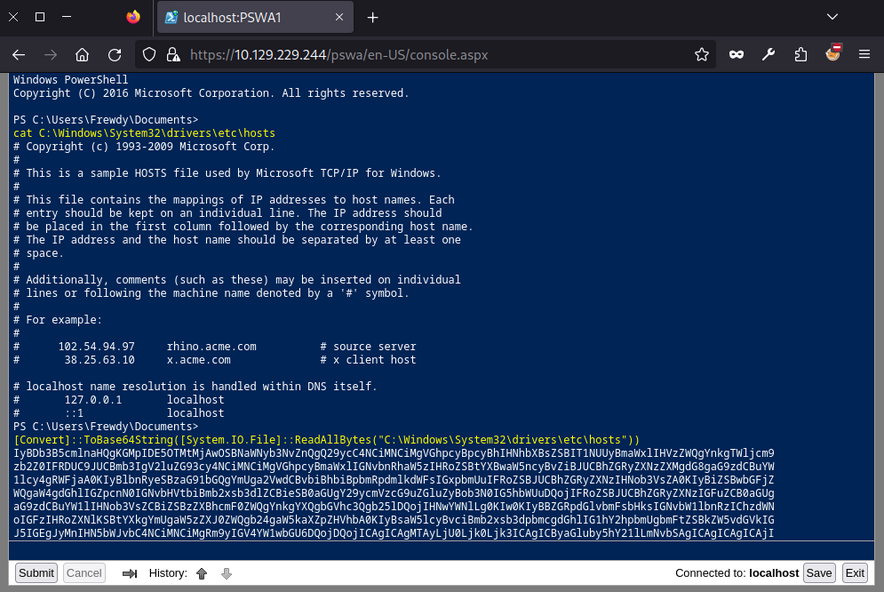Open the extensions puzzle piece menu
This screenshot has width=884, height=592.
tap(801, 55)
